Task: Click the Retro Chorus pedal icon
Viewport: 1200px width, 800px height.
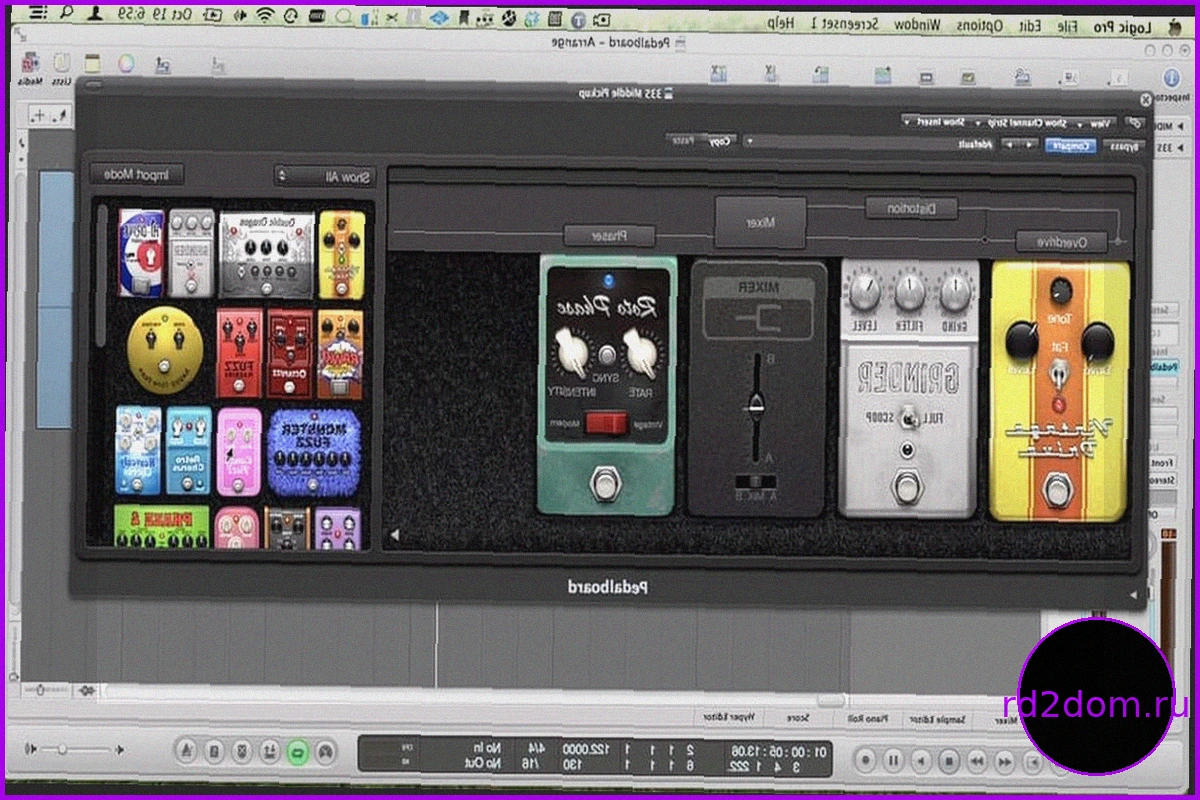Action: pos(189,450)
